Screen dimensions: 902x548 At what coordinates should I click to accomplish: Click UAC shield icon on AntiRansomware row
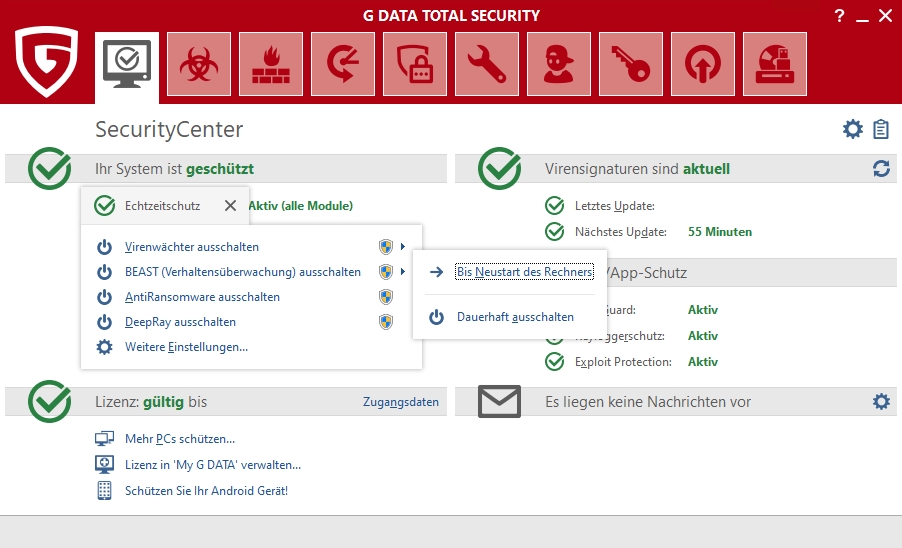pyautogui.click(x=386, y=297)
